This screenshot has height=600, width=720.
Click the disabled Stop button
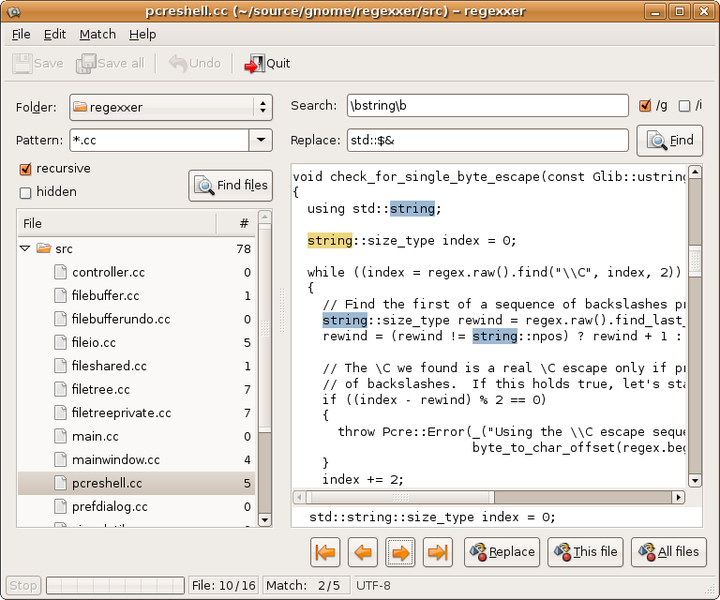pos(23,586)
